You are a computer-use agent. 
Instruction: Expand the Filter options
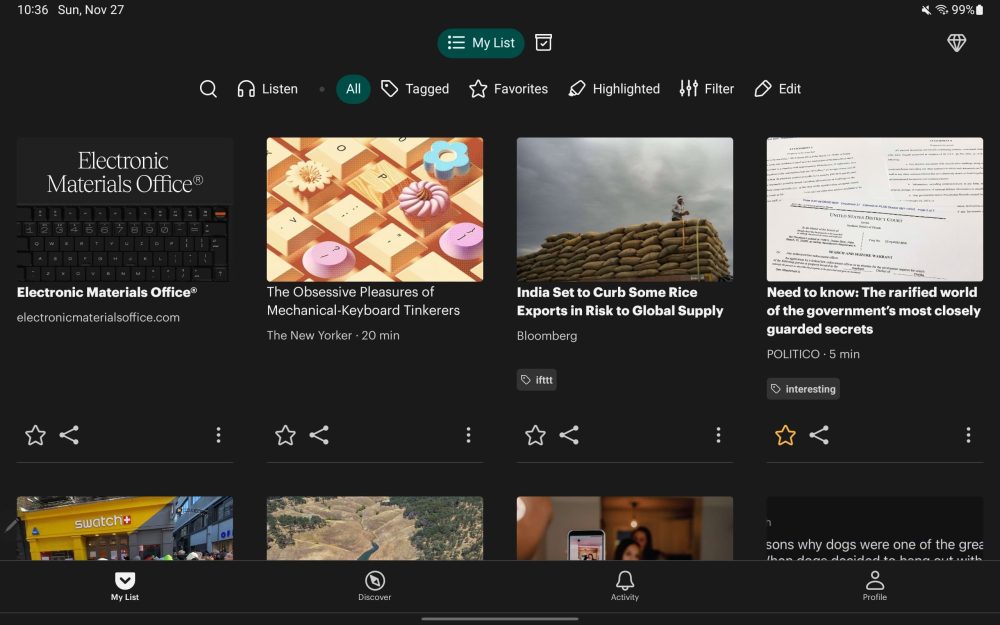[706, 89]
